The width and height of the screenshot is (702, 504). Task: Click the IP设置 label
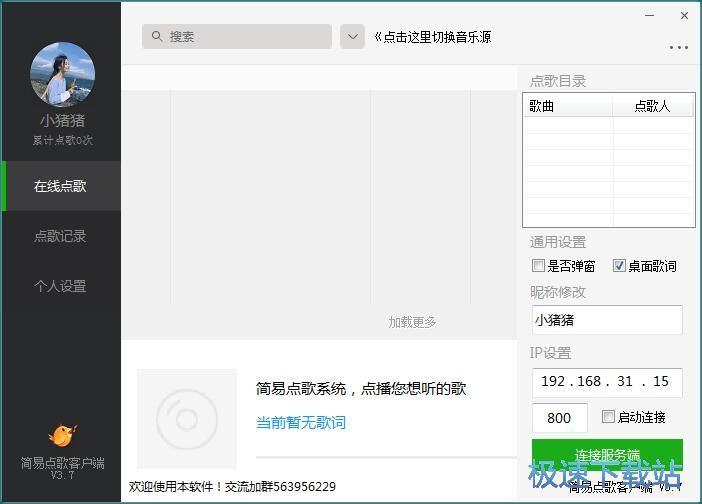point(550,353)
